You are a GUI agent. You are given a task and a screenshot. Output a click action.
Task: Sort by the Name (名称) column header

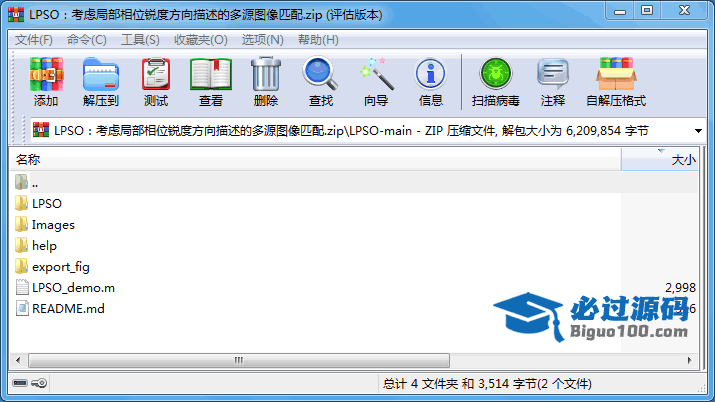(315, 160)
